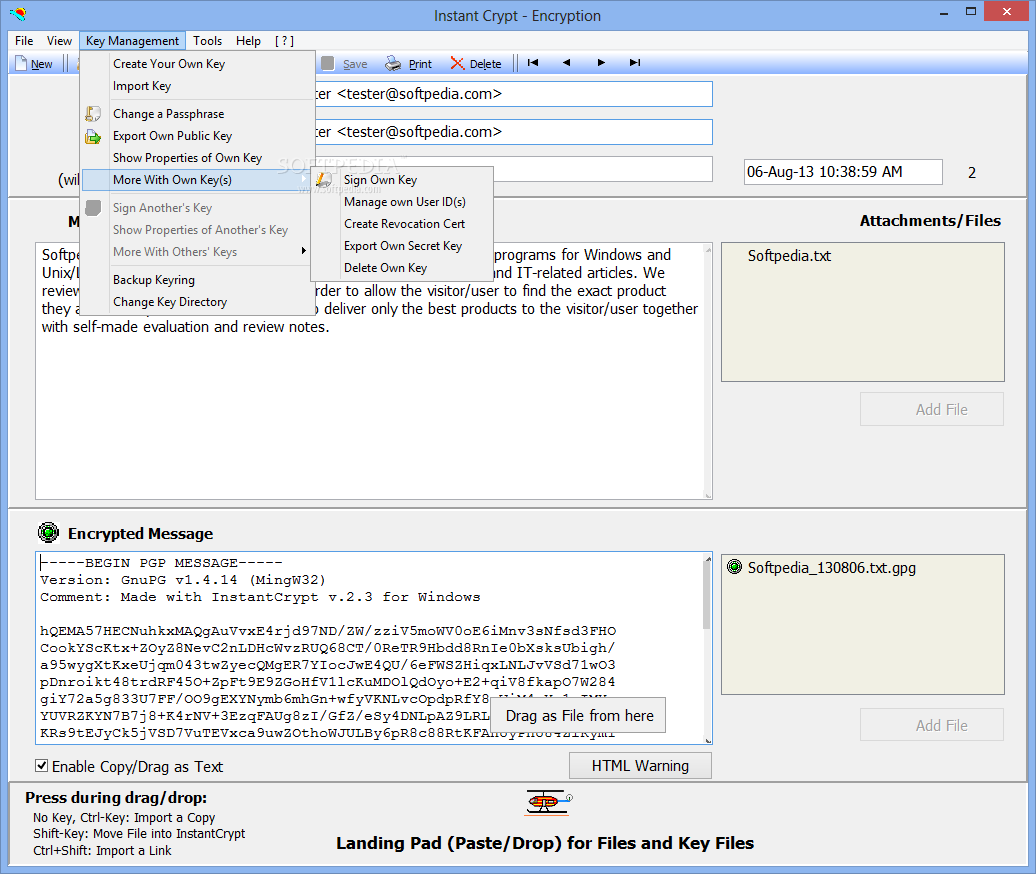Open the Help menu
The height and width of the screenshot is (874, 1036).
click(x=248, y=41)
